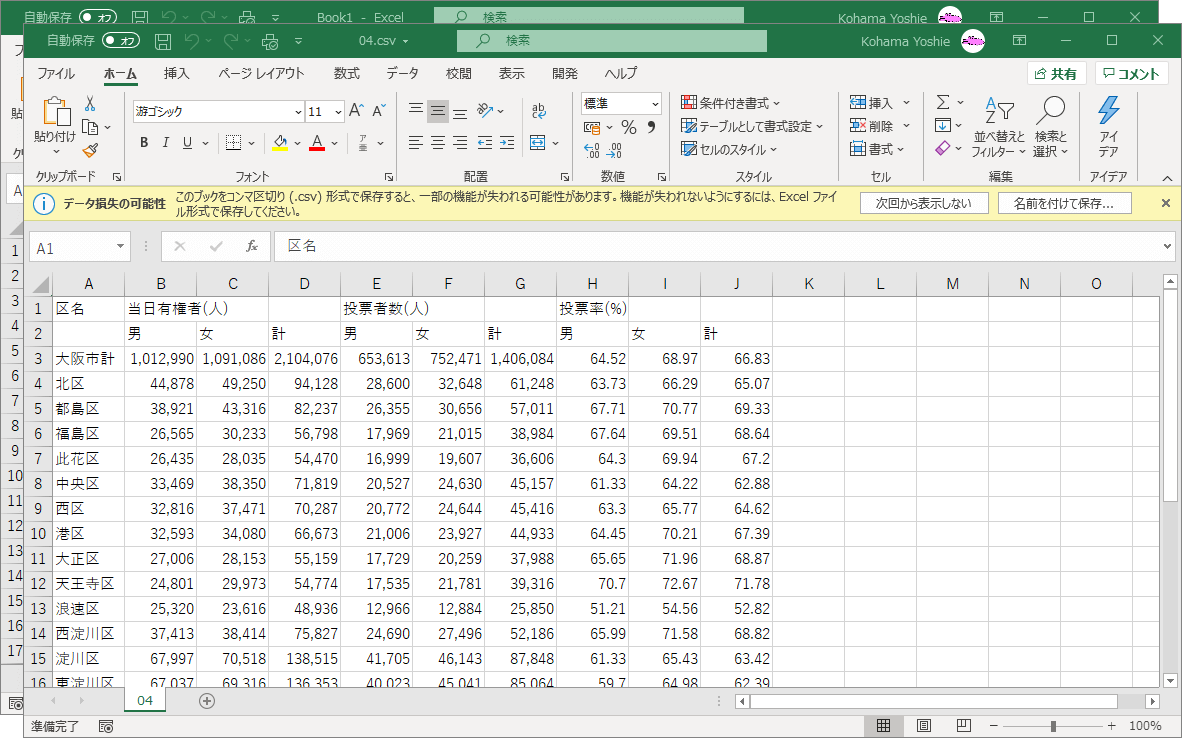Click the Cut scissors icon

(90, 104)
